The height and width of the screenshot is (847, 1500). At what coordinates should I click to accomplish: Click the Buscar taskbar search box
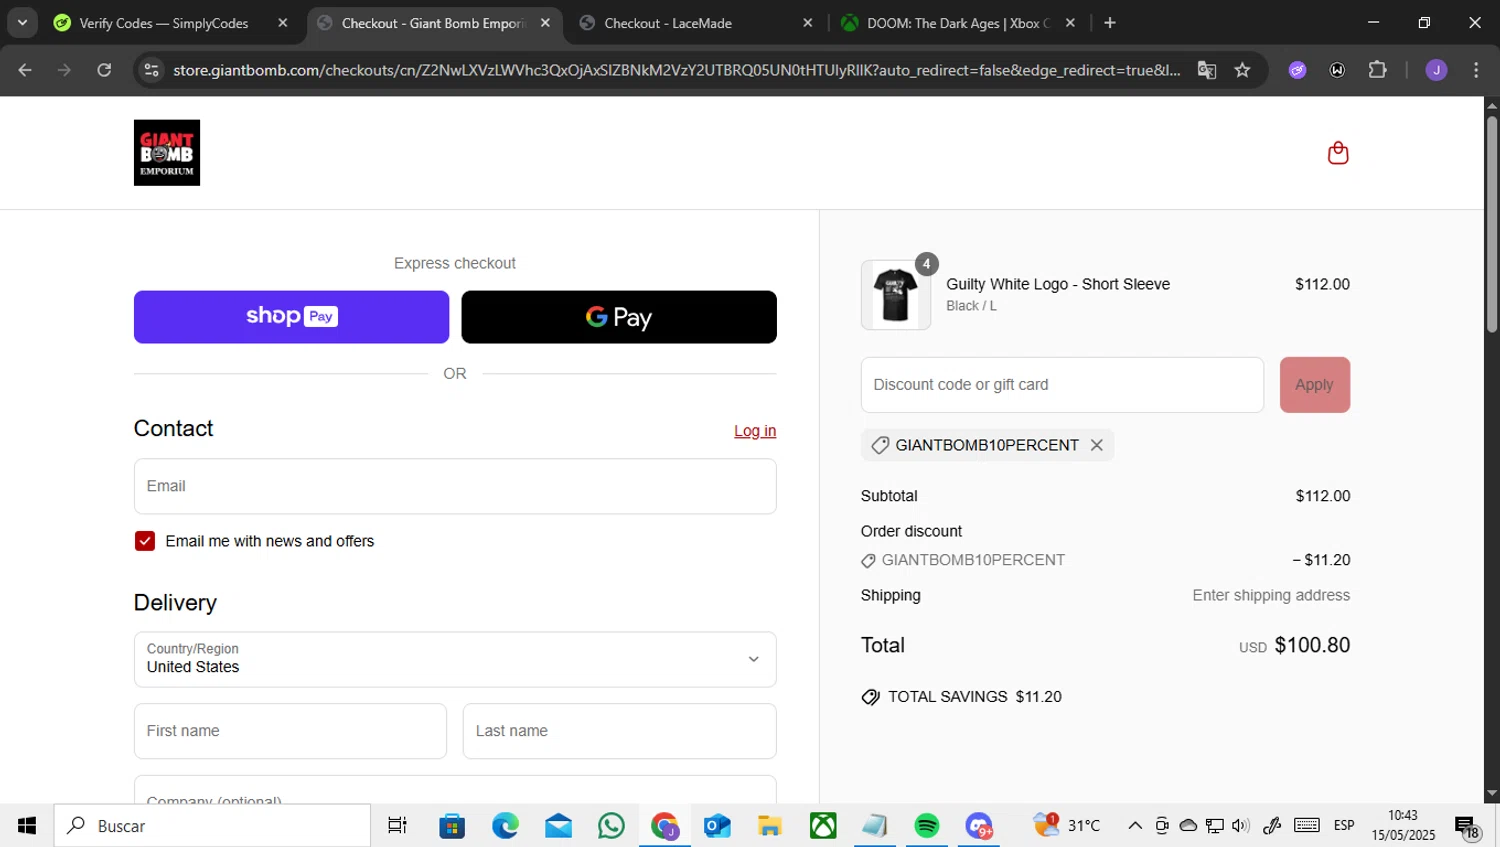click(x=212, y=826)
